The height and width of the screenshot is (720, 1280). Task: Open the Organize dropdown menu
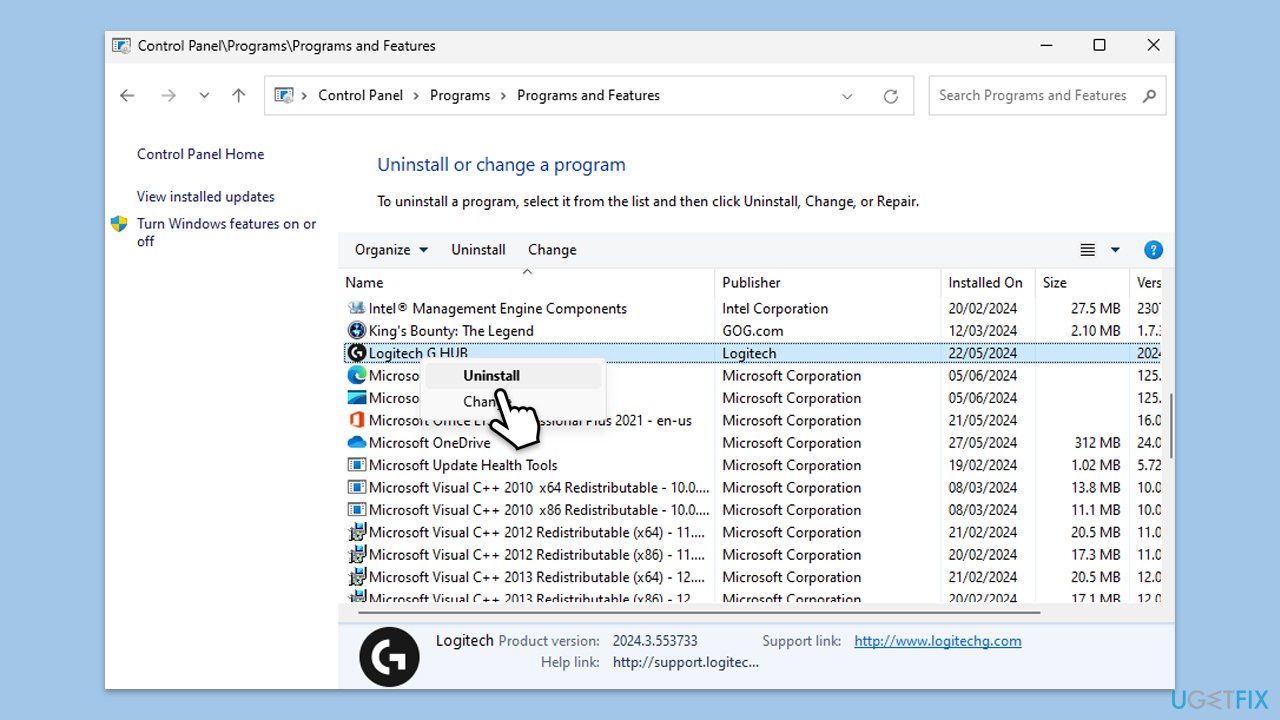coord(391,250)
